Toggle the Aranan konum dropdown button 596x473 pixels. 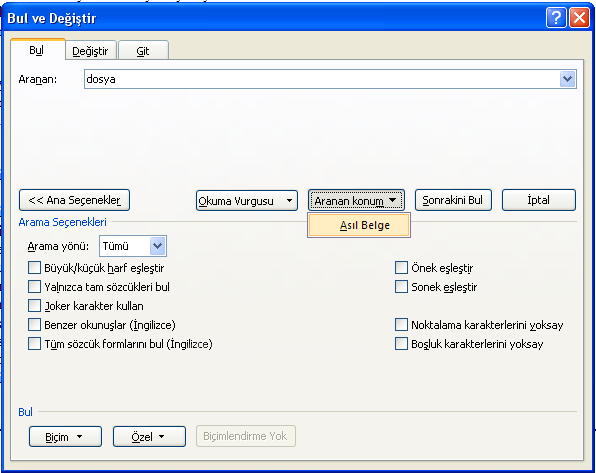pos(356,200)
